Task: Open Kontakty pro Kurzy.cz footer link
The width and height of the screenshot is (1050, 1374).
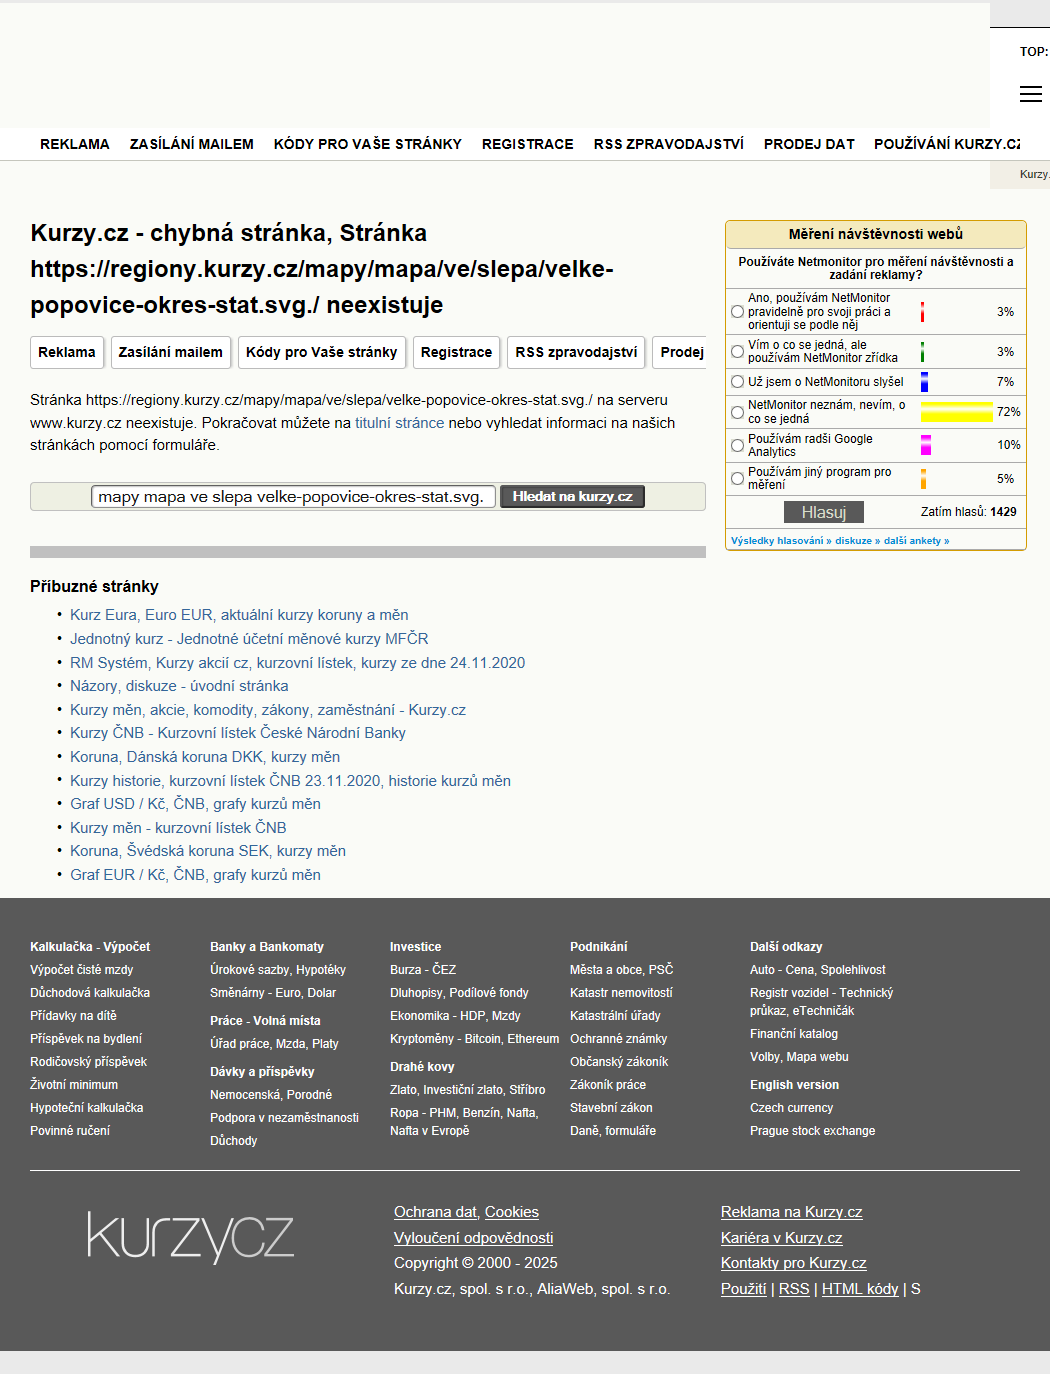Action: [x=793, y=1263]
